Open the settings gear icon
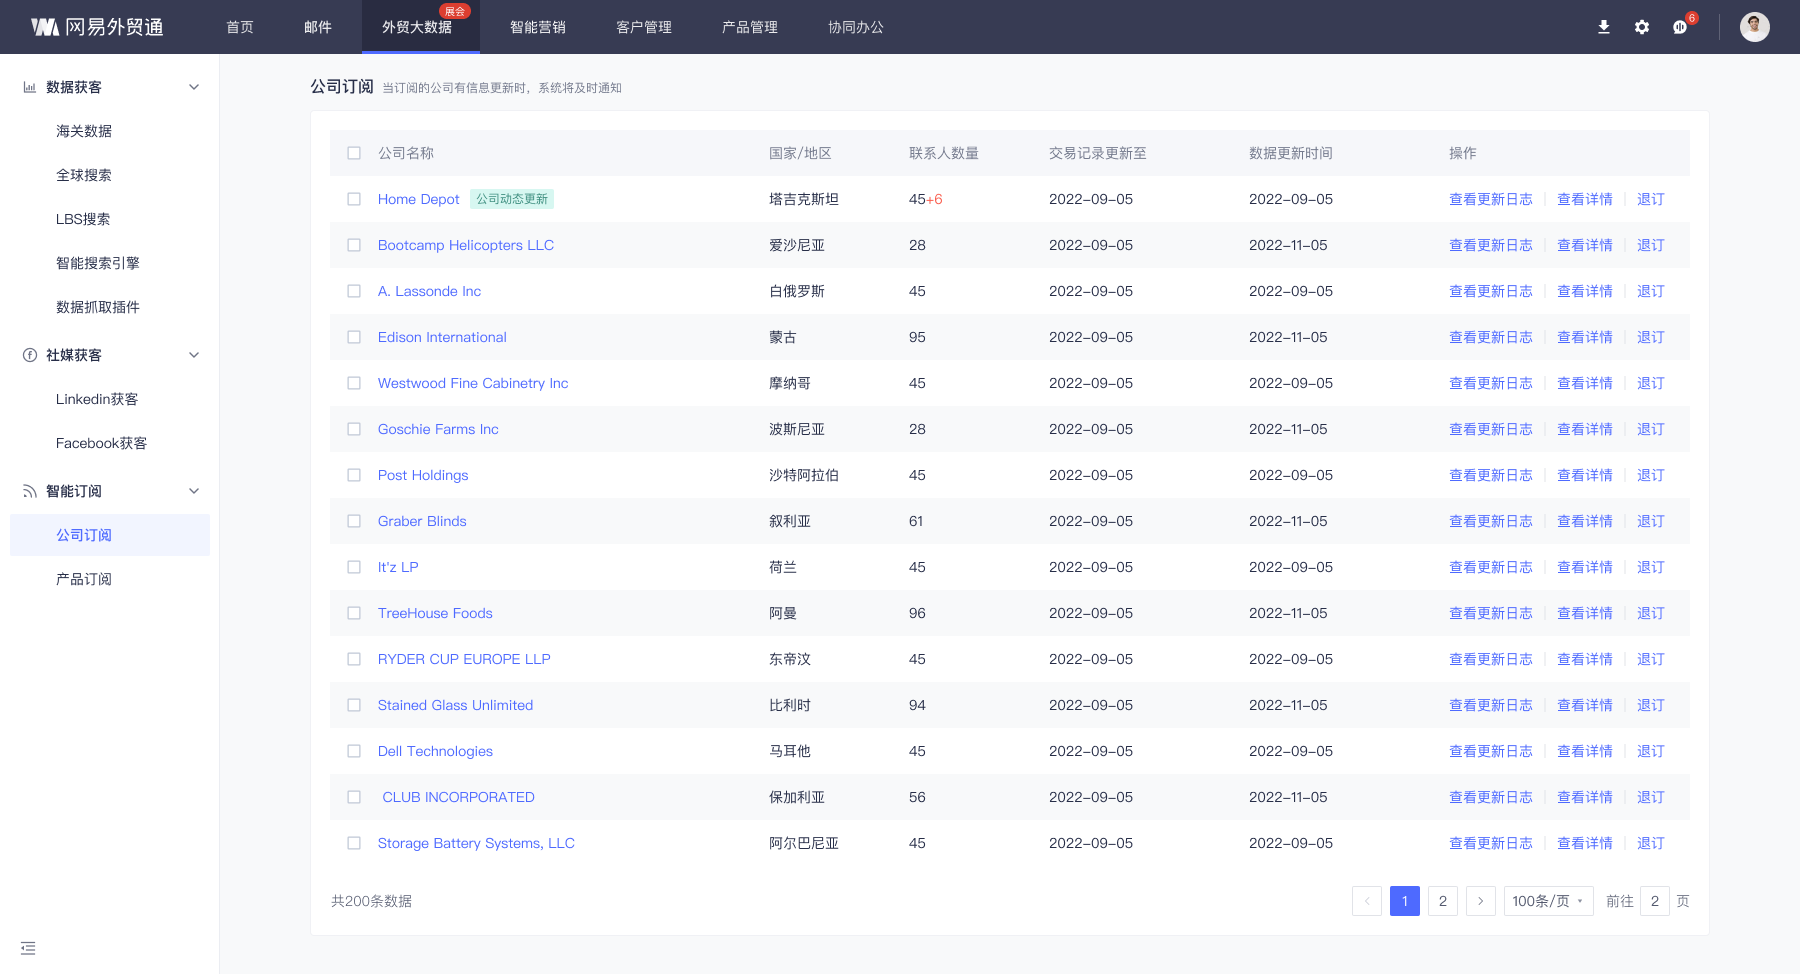This screenshot has width=1800, height=974. (x=1642, y=27)
